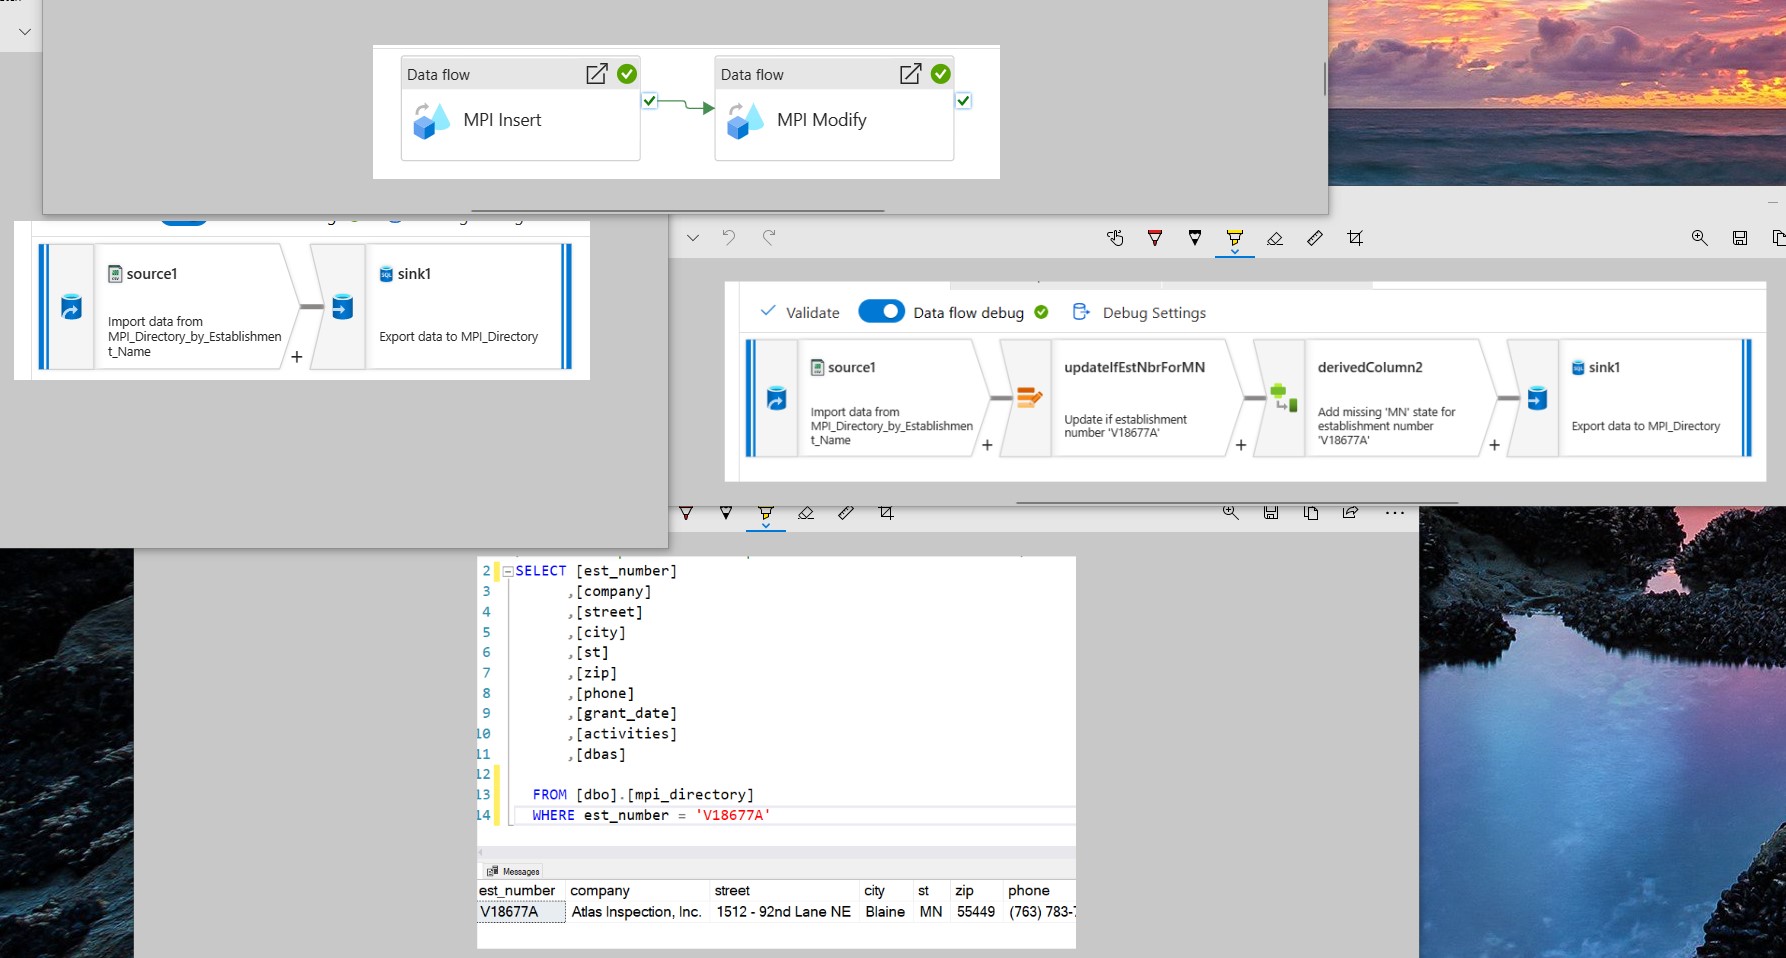Select the ruler above the data flow snip
Screen dimensions: 1786x958
[1315, 238]
